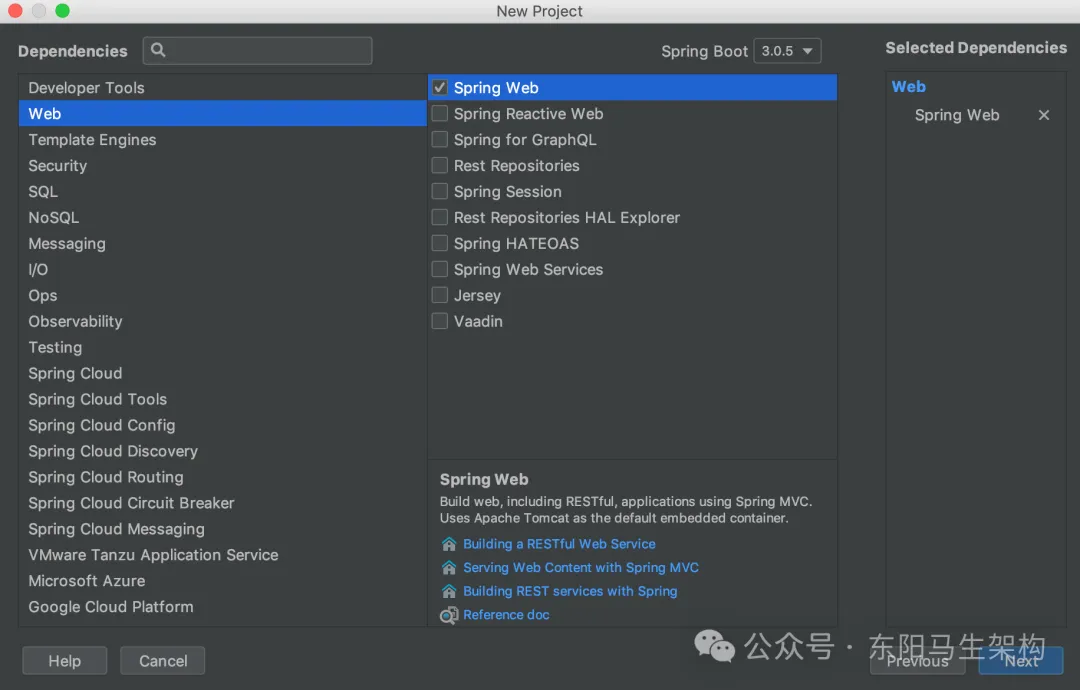Open the Reference doc link
The image size is (1080, 690).
tap(506, 615)
